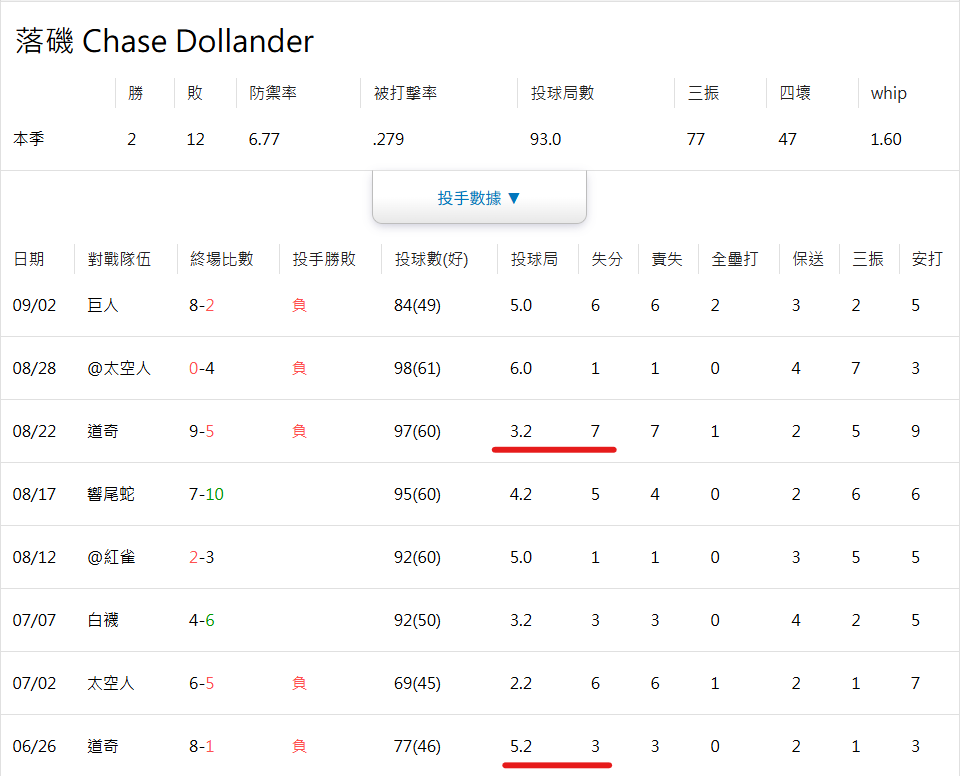The image size is (960, 776).
Task: Click the 4-6 final score
Action: tap(201, 620)
